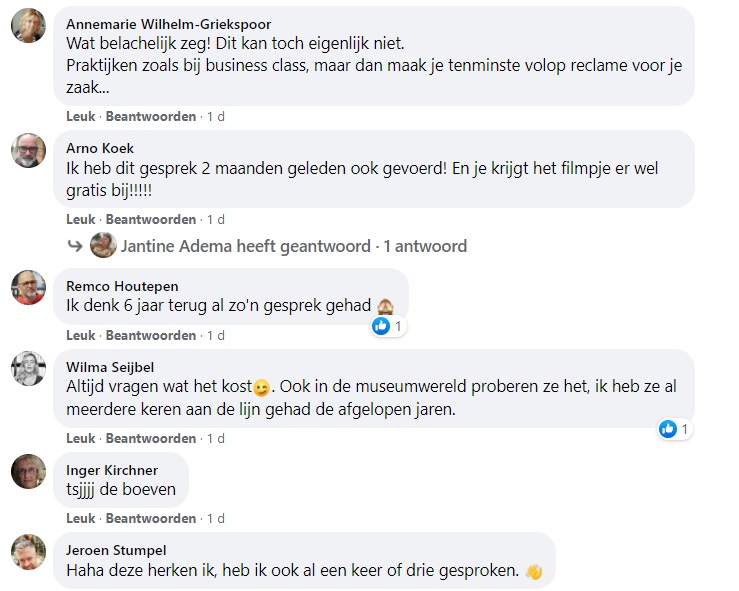Click Beantwoorden under Wilma Seijbel's comment
This screenshot has width=739, height=591.
(x=151, y=438)
